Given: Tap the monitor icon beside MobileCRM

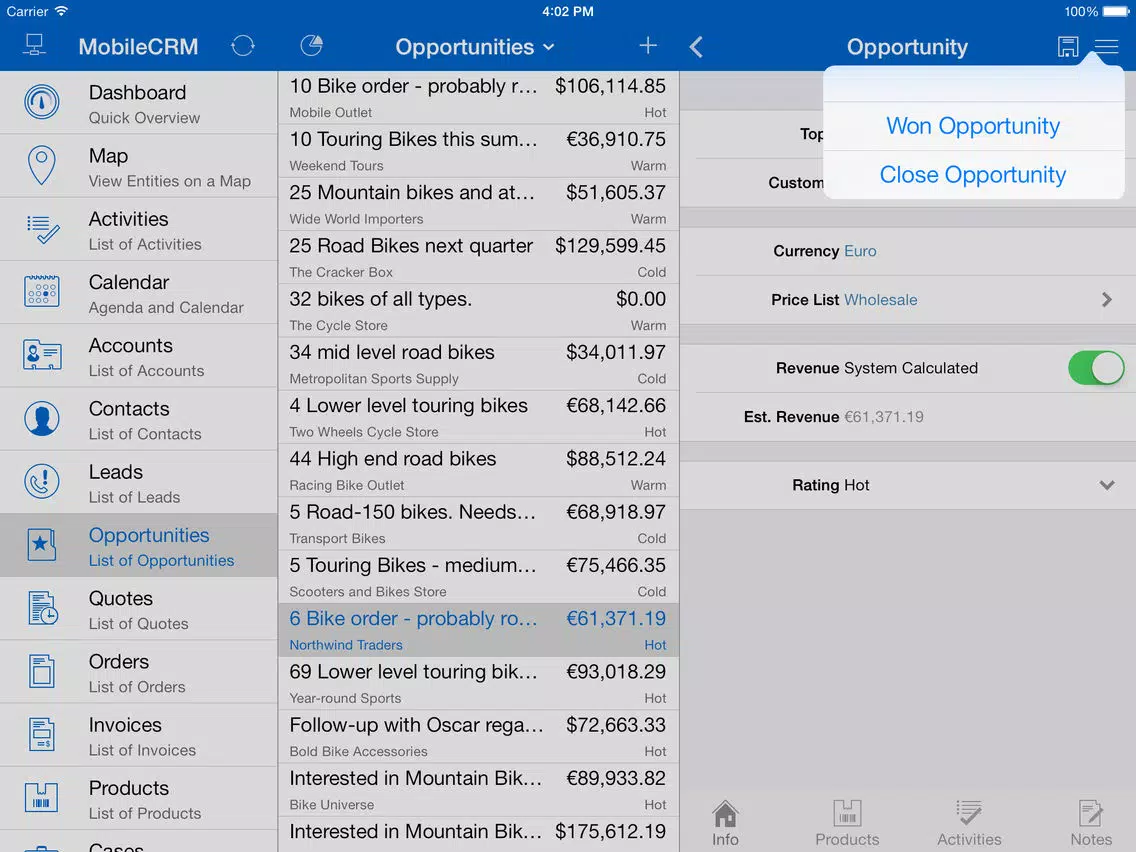Looking at the screenshot, I should click(34, 46).
